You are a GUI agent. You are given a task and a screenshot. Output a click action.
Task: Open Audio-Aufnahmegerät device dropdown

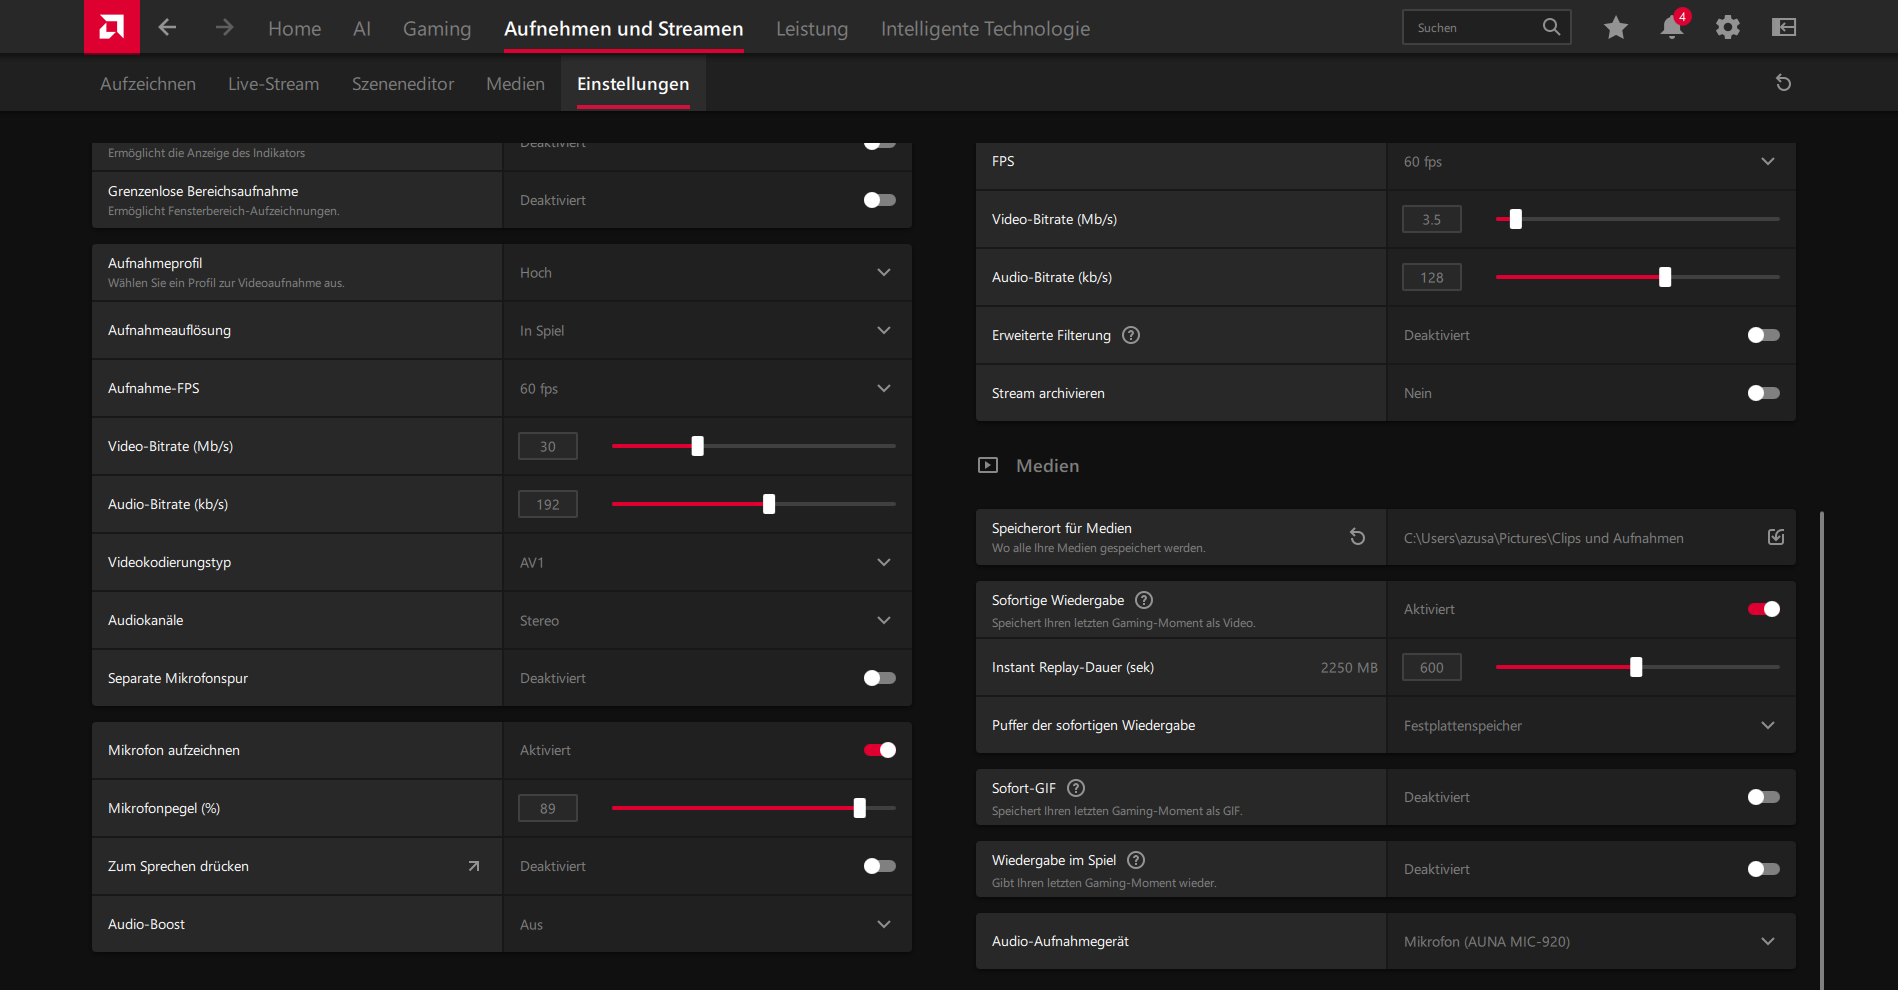[x=1591, y=941]
